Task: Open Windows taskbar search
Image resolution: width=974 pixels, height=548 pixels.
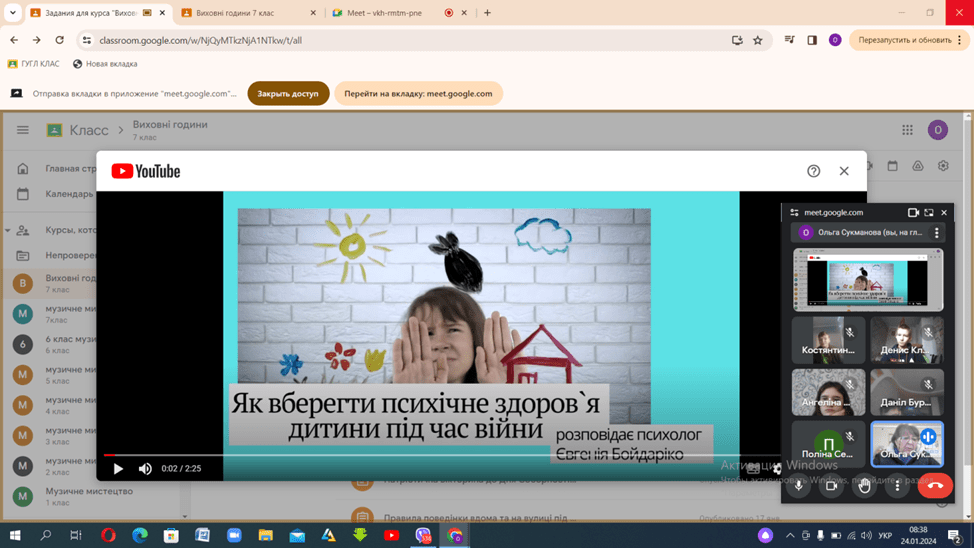Action: point(45,535)
